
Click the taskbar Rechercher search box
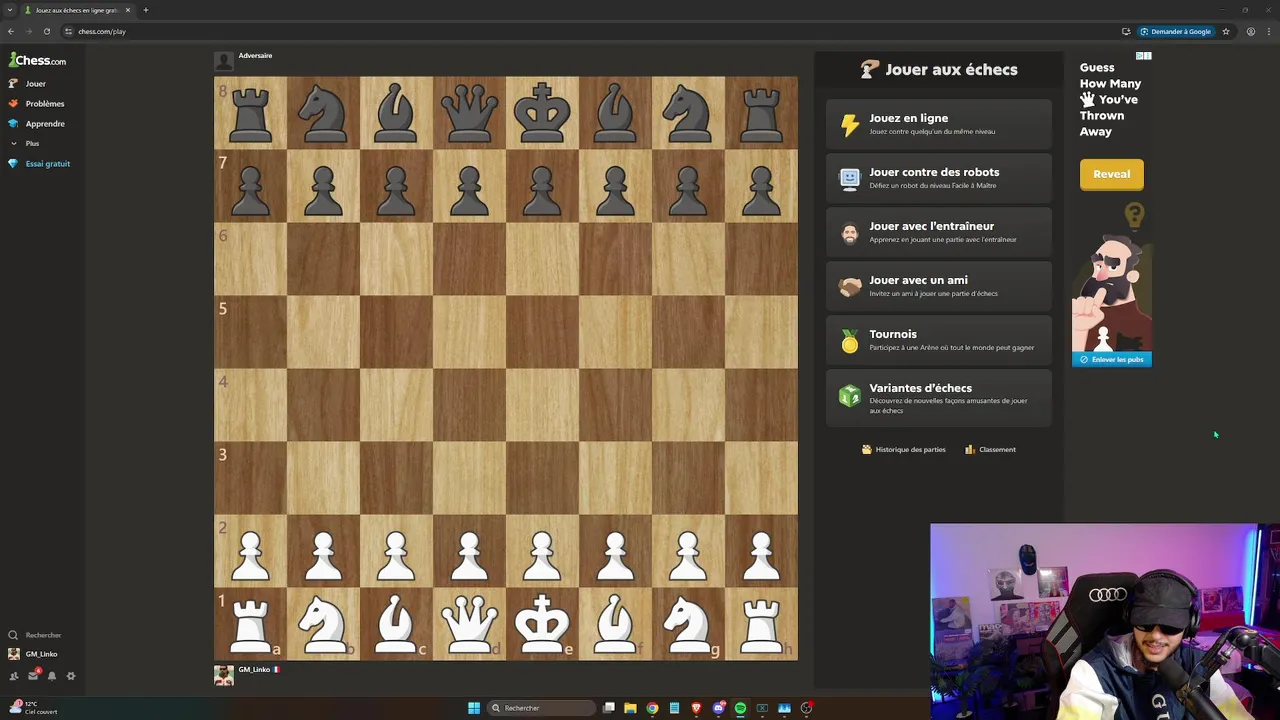click(539, 708)
